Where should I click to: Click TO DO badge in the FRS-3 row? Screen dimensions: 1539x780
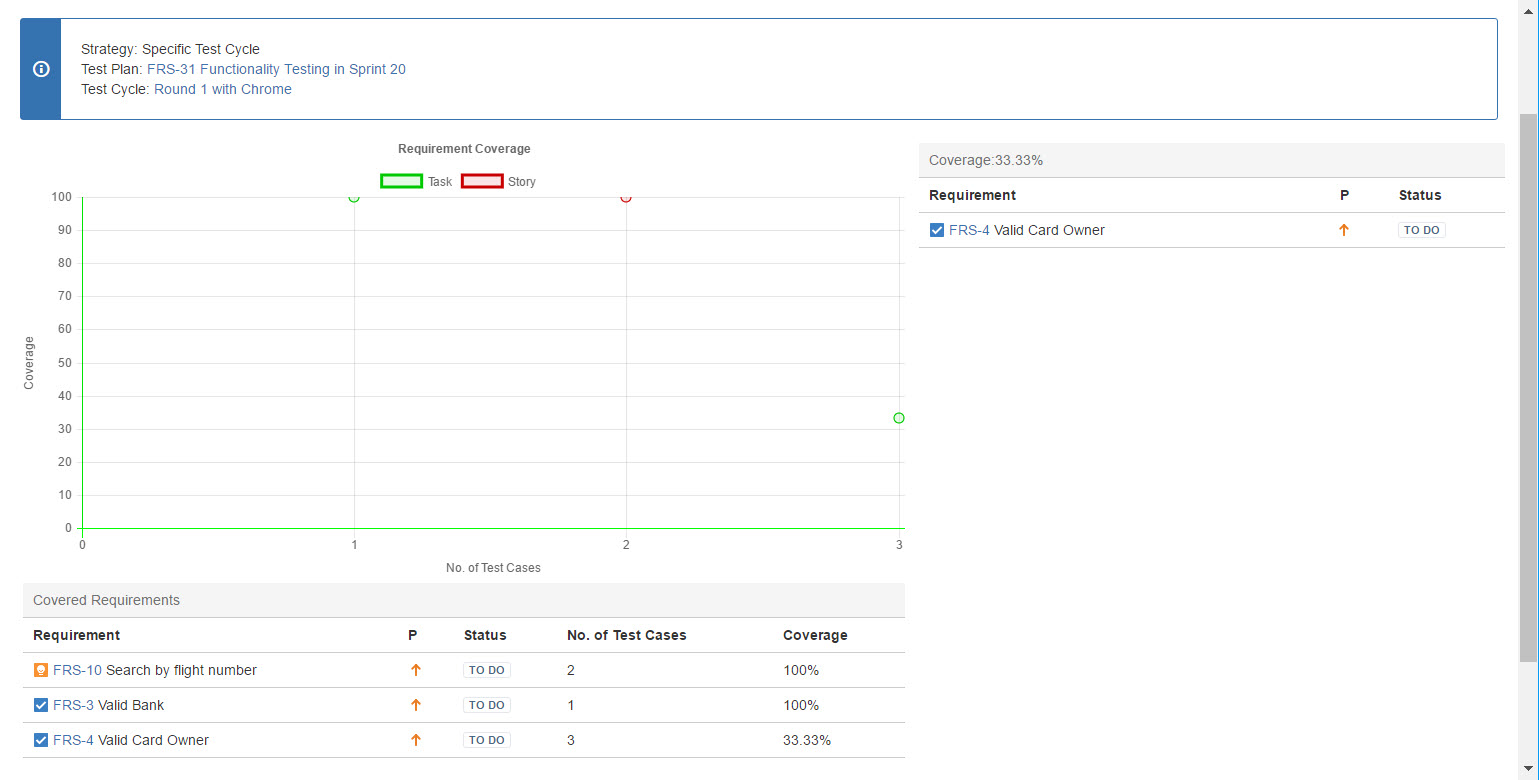[486, 705]
